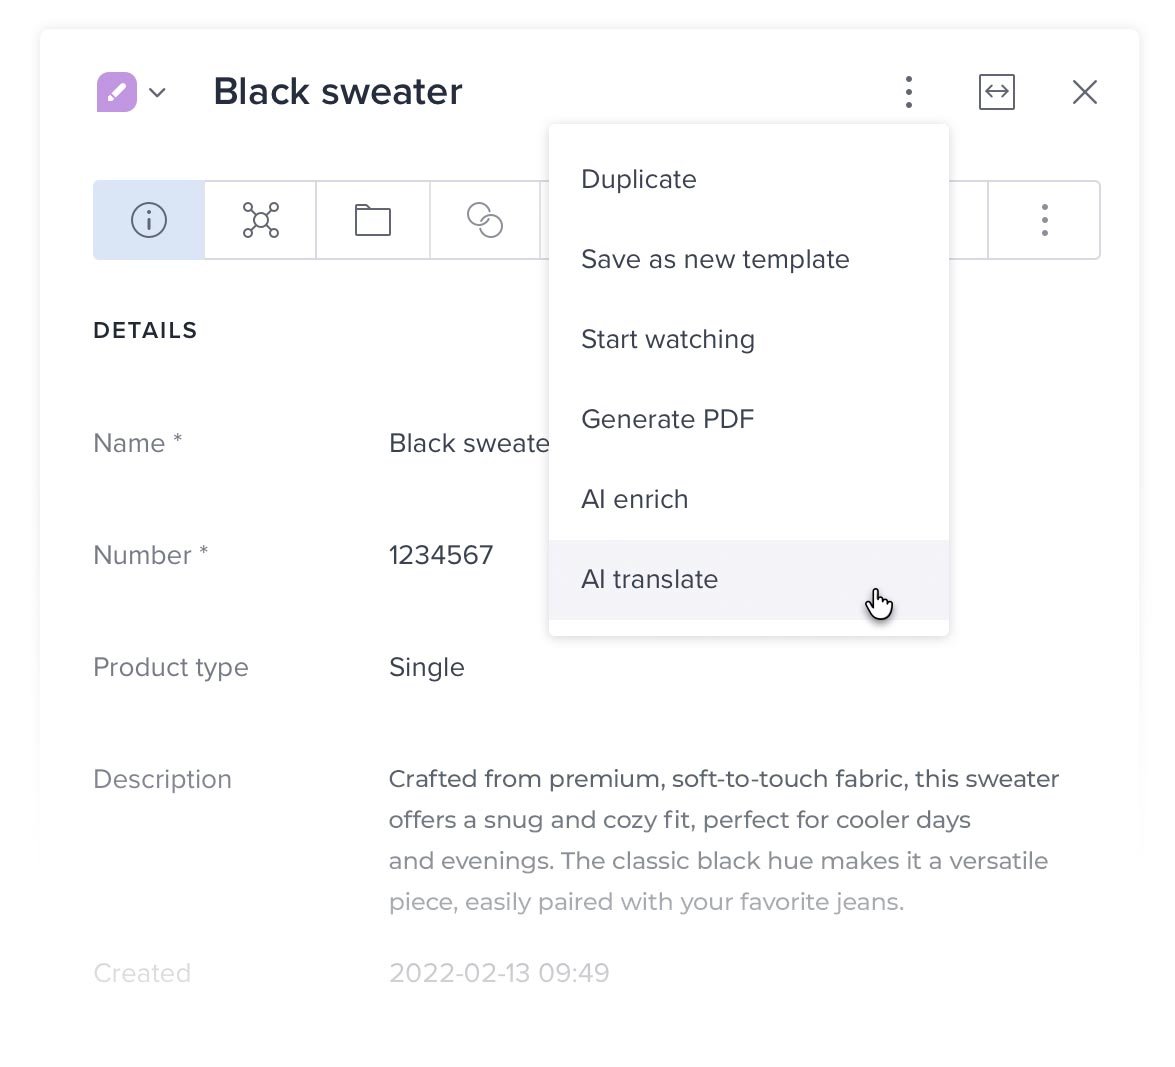Image resolution: width=1175 pixels, height=1067 pixels.
Task: Click the Product type value Single
Action: click(x=426, y=667)
